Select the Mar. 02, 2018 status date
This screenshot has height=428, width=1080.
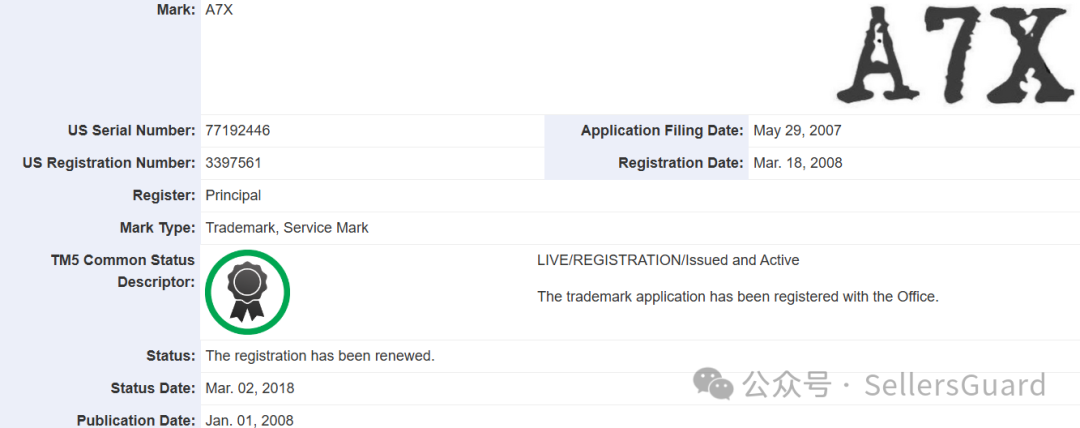pyautogui.click(x=250, y=388)
